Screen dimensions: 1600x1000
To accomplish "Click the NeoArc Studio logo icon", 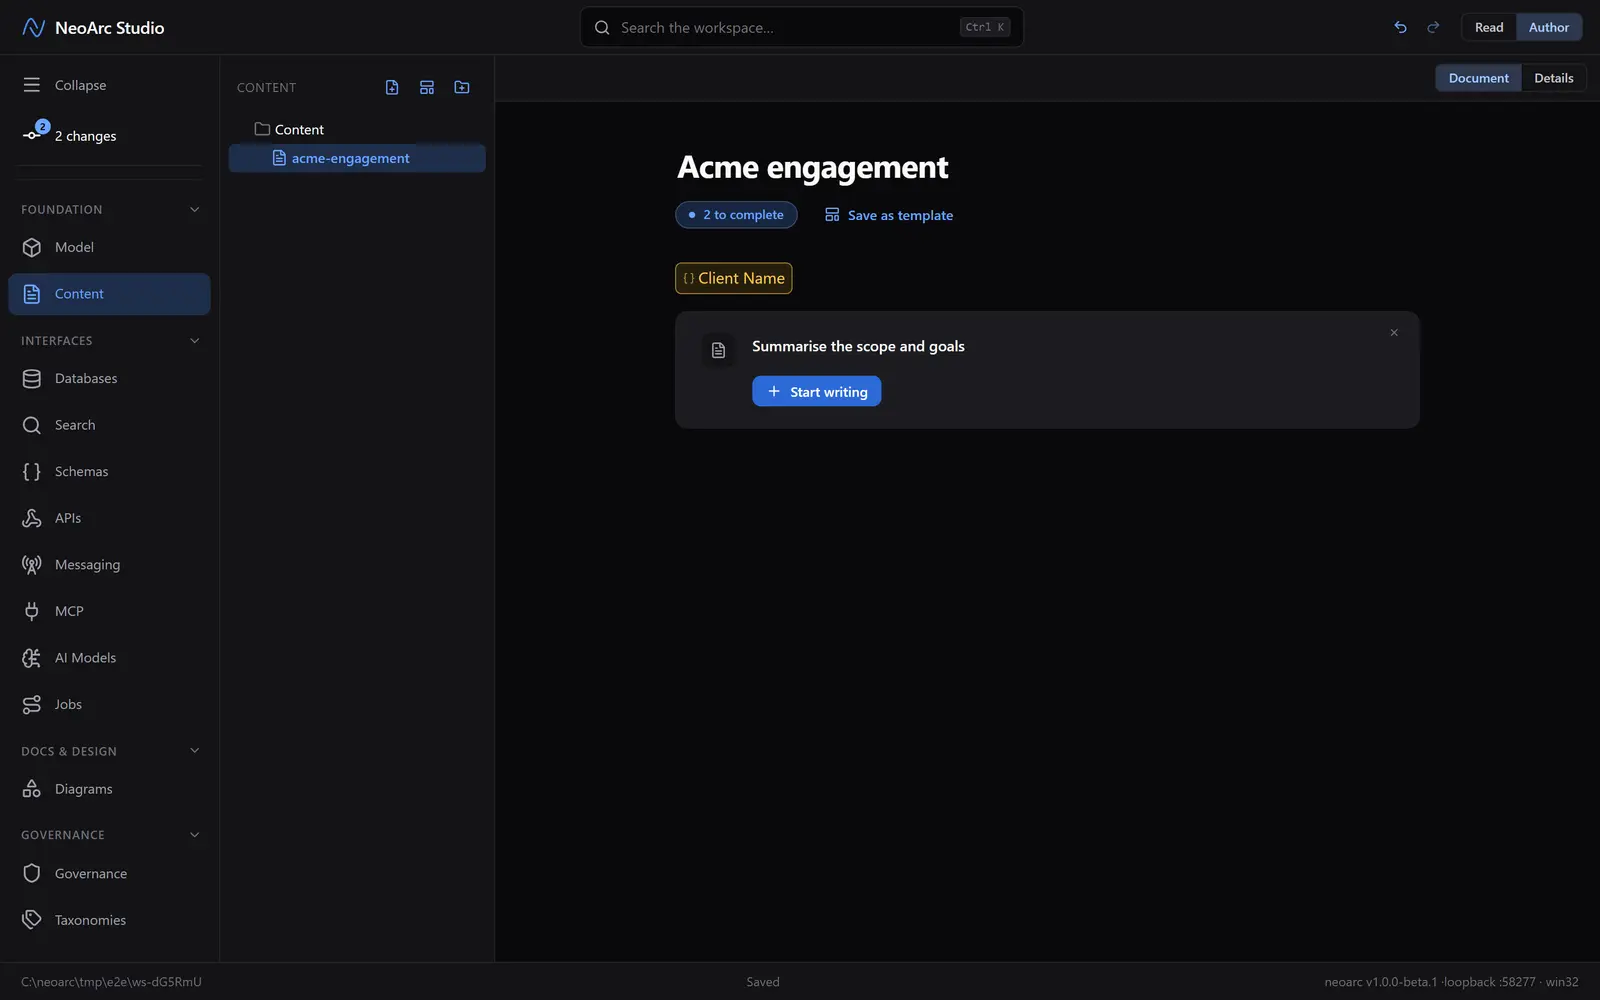I will click(33, 28).
